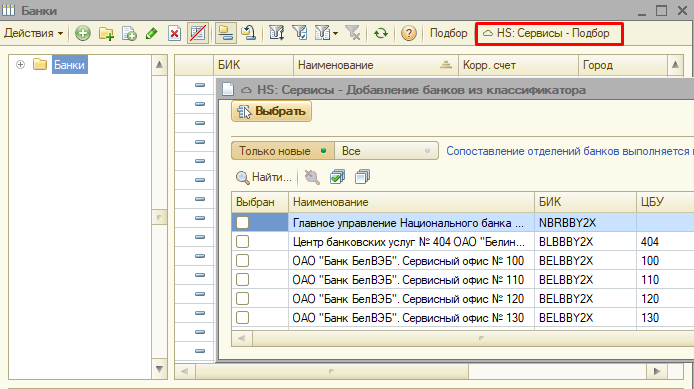Image resolution: width=694 pixels, height=389 pixels.
Task: Expand the Банки tree folder
Action: 20,65
